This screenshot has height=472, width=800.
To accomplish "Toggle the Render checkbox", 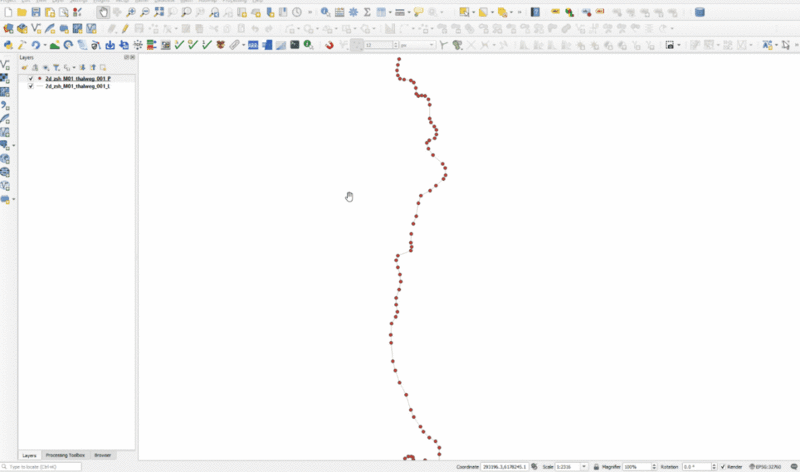I will (723, 467).
